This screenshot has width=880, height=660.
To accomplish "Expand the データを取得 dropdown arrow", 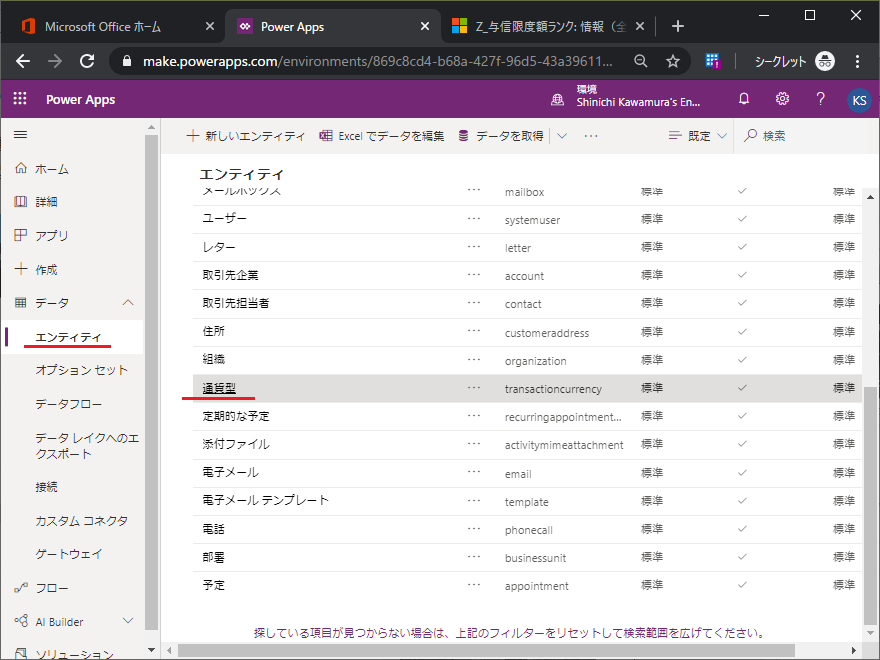I will click(562, 136).
